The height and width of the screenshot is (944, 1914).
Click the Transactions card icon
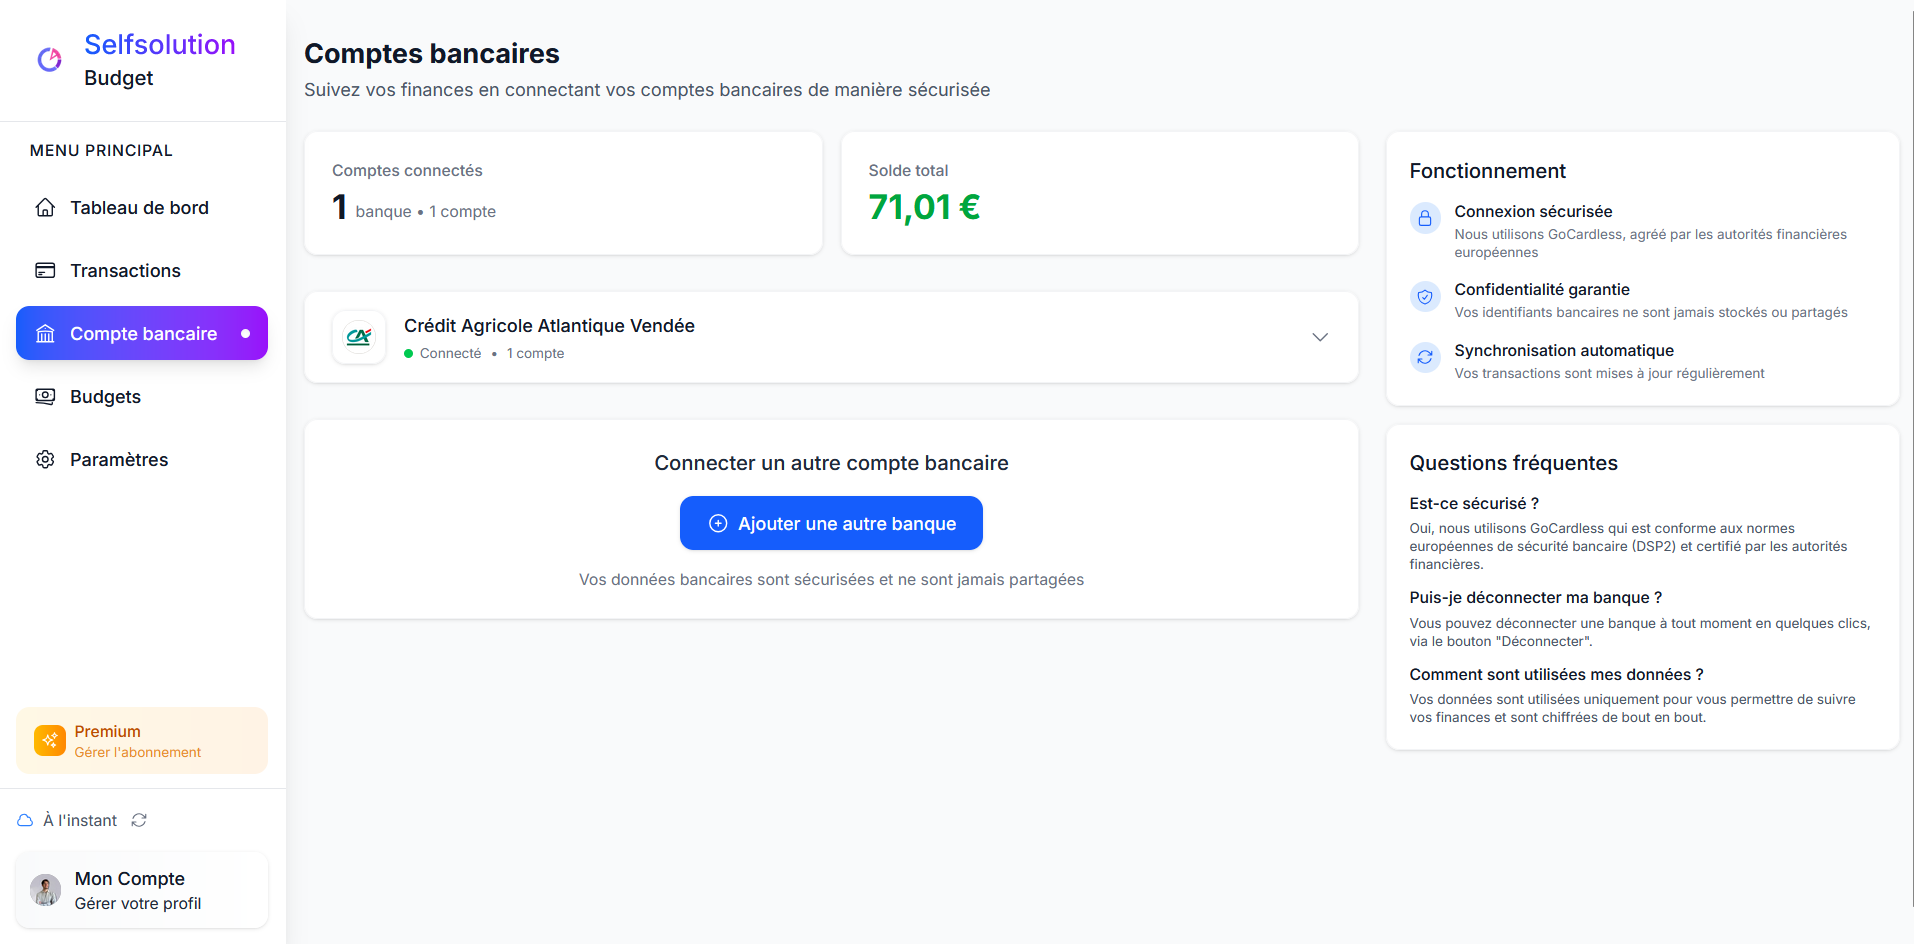tap(45, 271)
